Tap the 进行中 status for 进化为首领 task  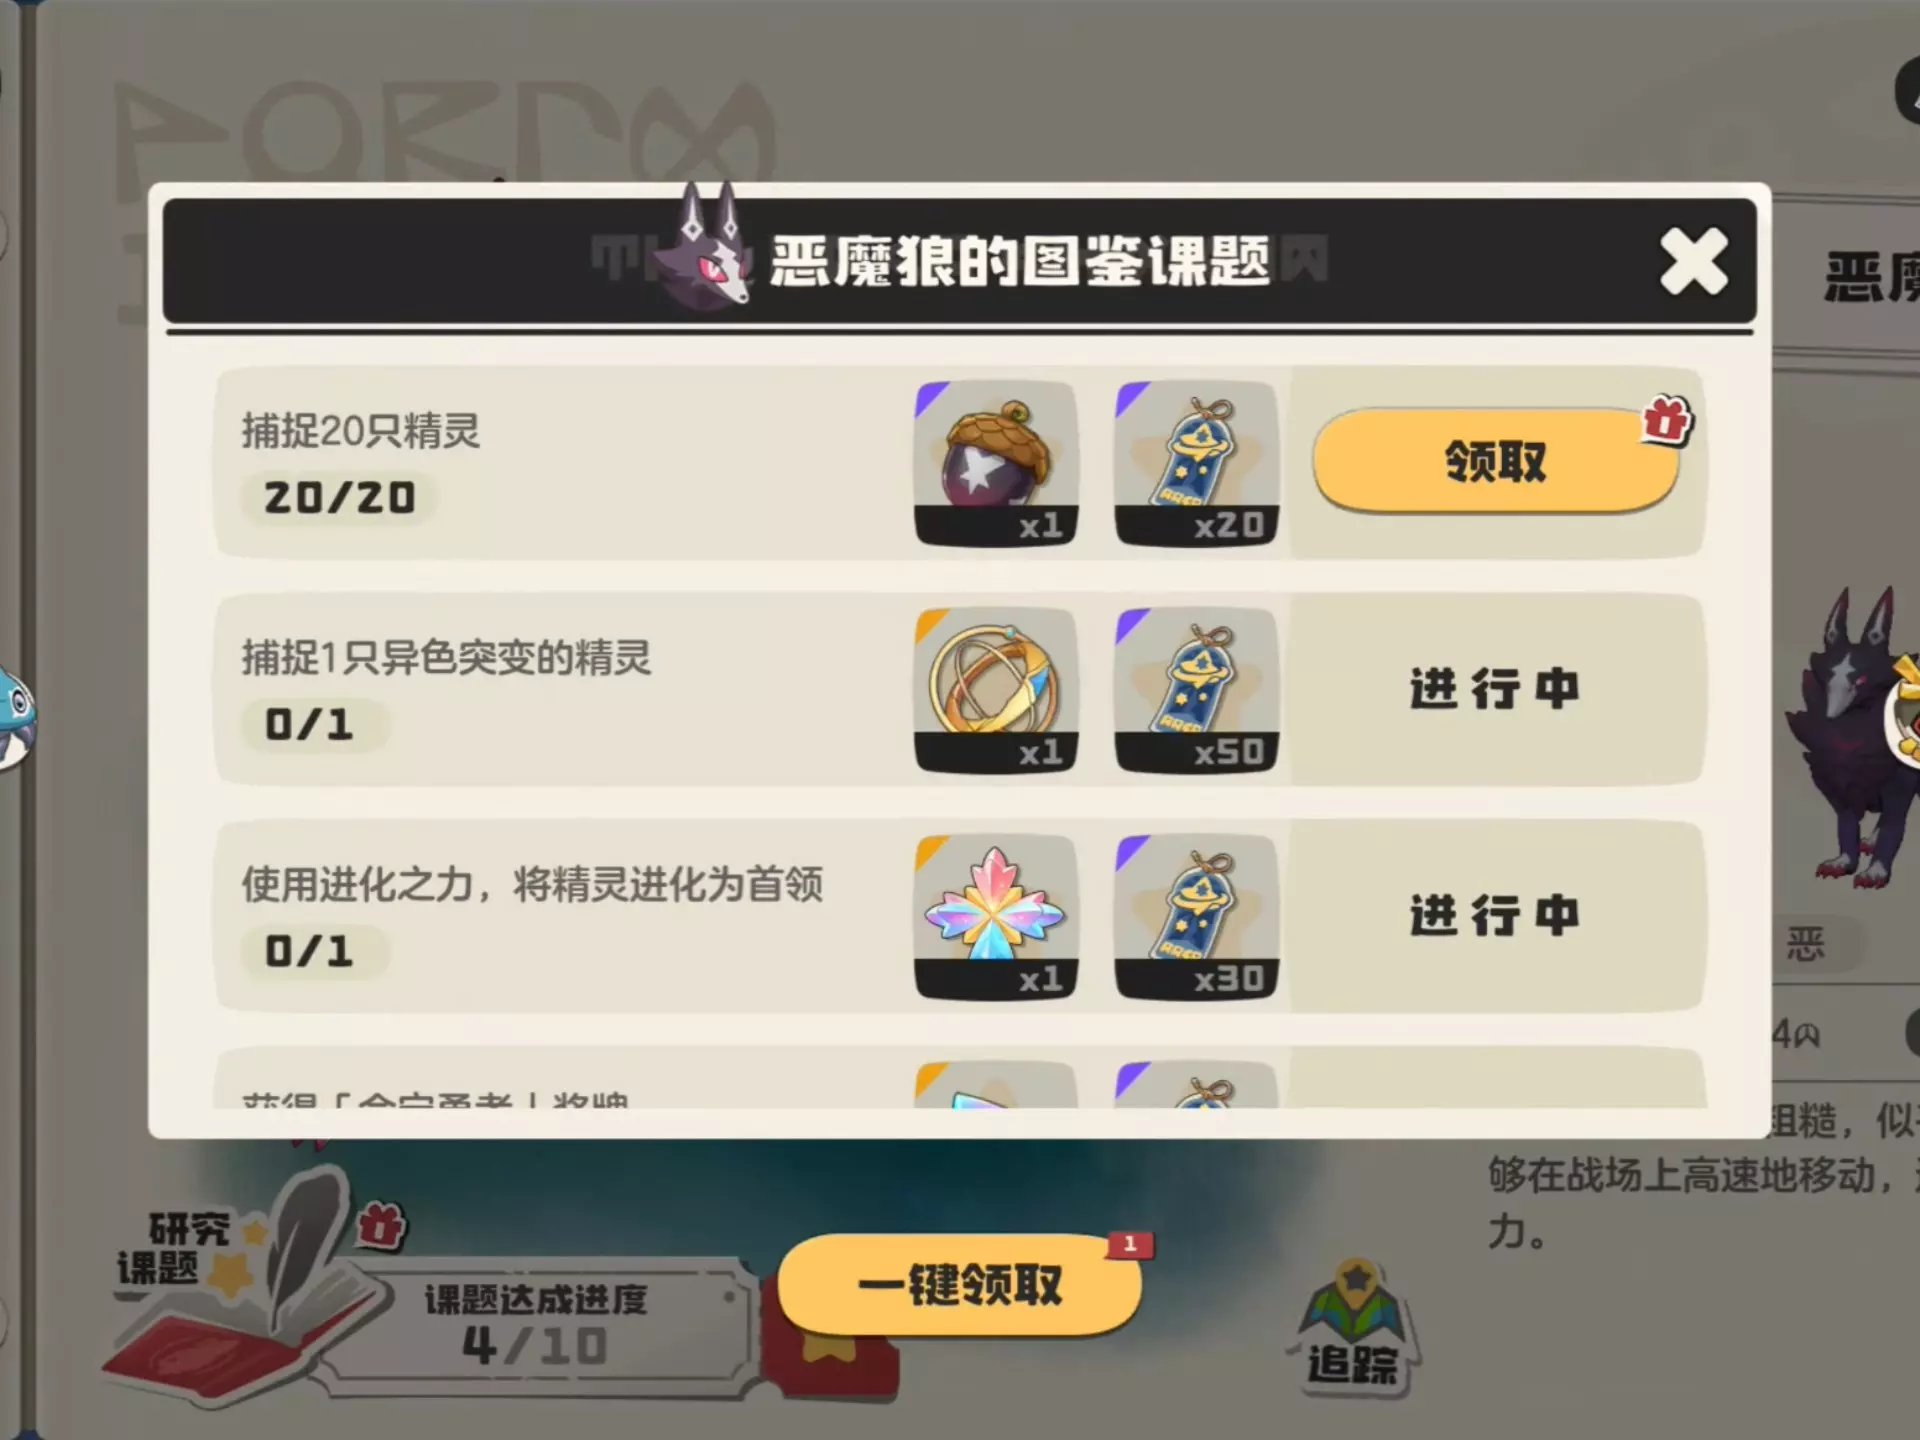click(x=1495, y=916)
